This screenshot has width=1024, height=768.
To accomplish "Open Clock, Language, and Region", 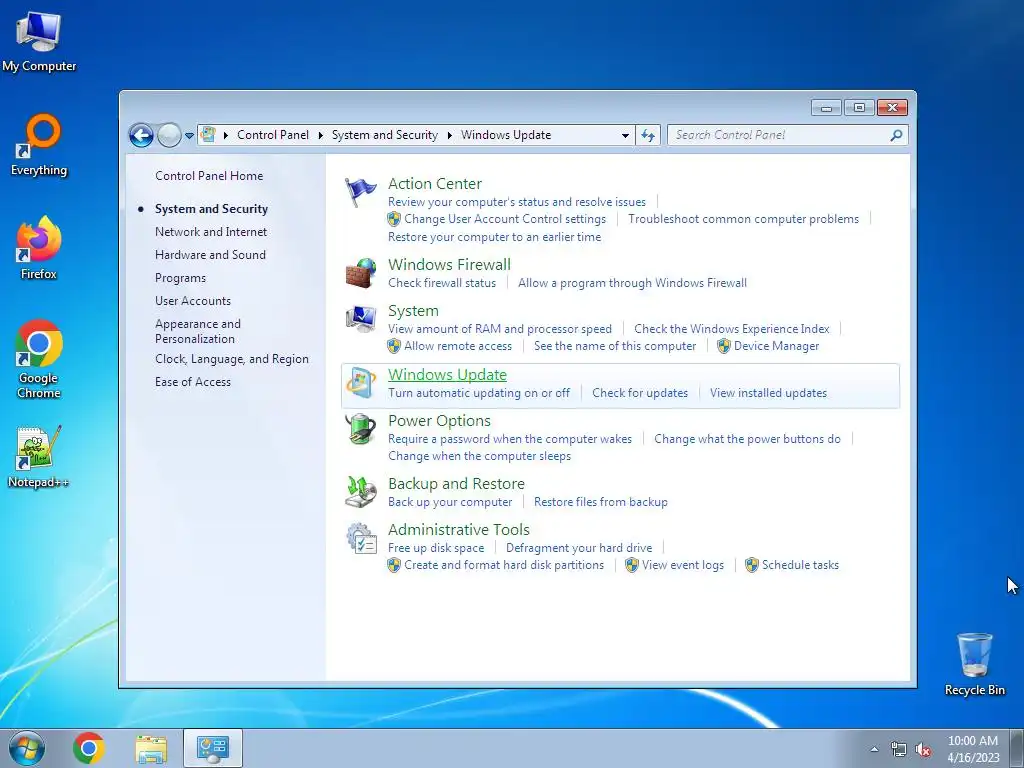I will pyautogui.click(x=232, y=359).
